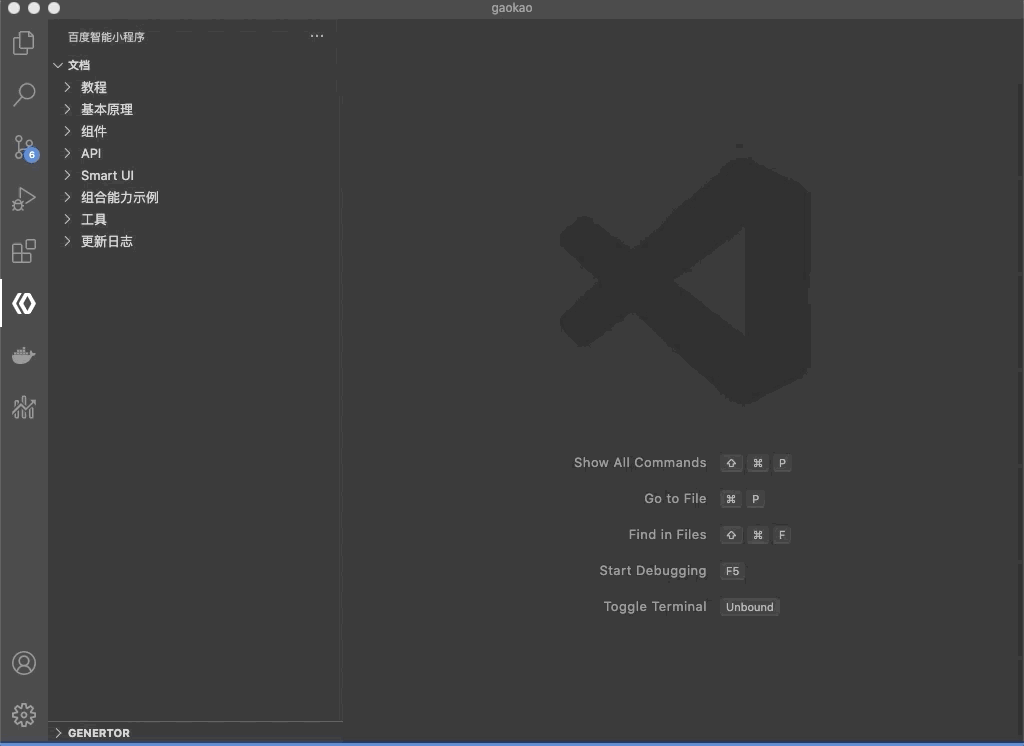Close the window with the first traffic light
Image resolution: width=1024 pixels, height=746 pixels.
click(x=14, y=8)
